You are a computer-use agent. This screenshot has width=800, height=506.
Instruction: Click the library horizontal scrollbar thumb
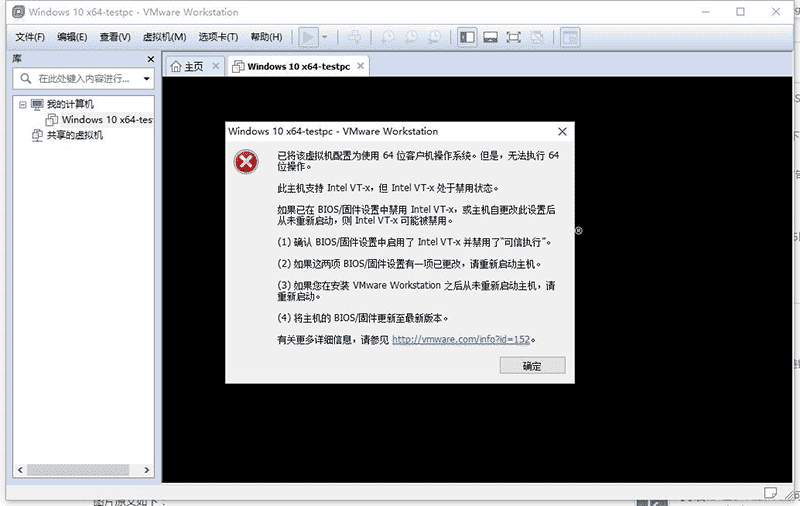click(x=78, y=470)
